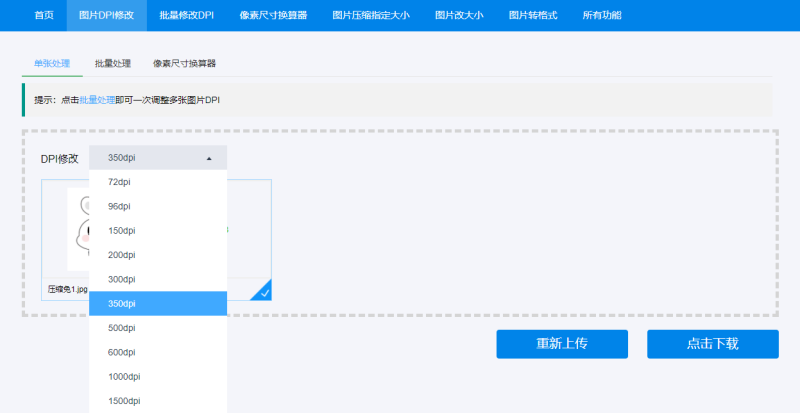Screen dimensions: 800x413
Task: Go to 图片改大小 nav item
Action: (x=459, y=15)
